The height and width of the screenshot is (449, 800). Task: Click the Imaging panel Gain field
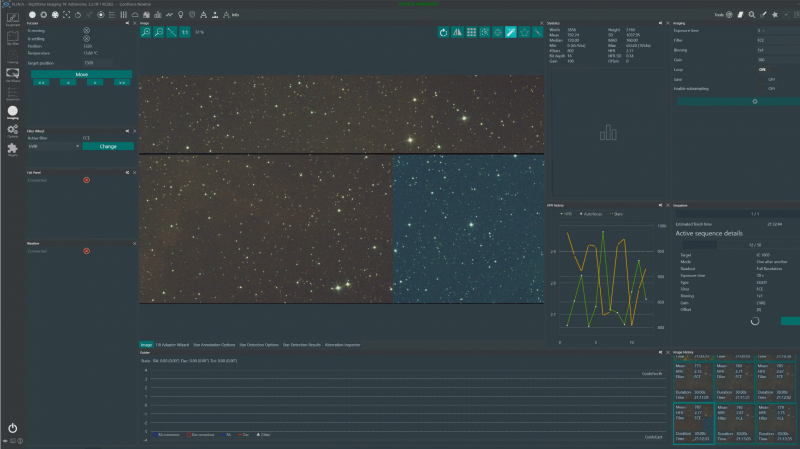point(778,60)
